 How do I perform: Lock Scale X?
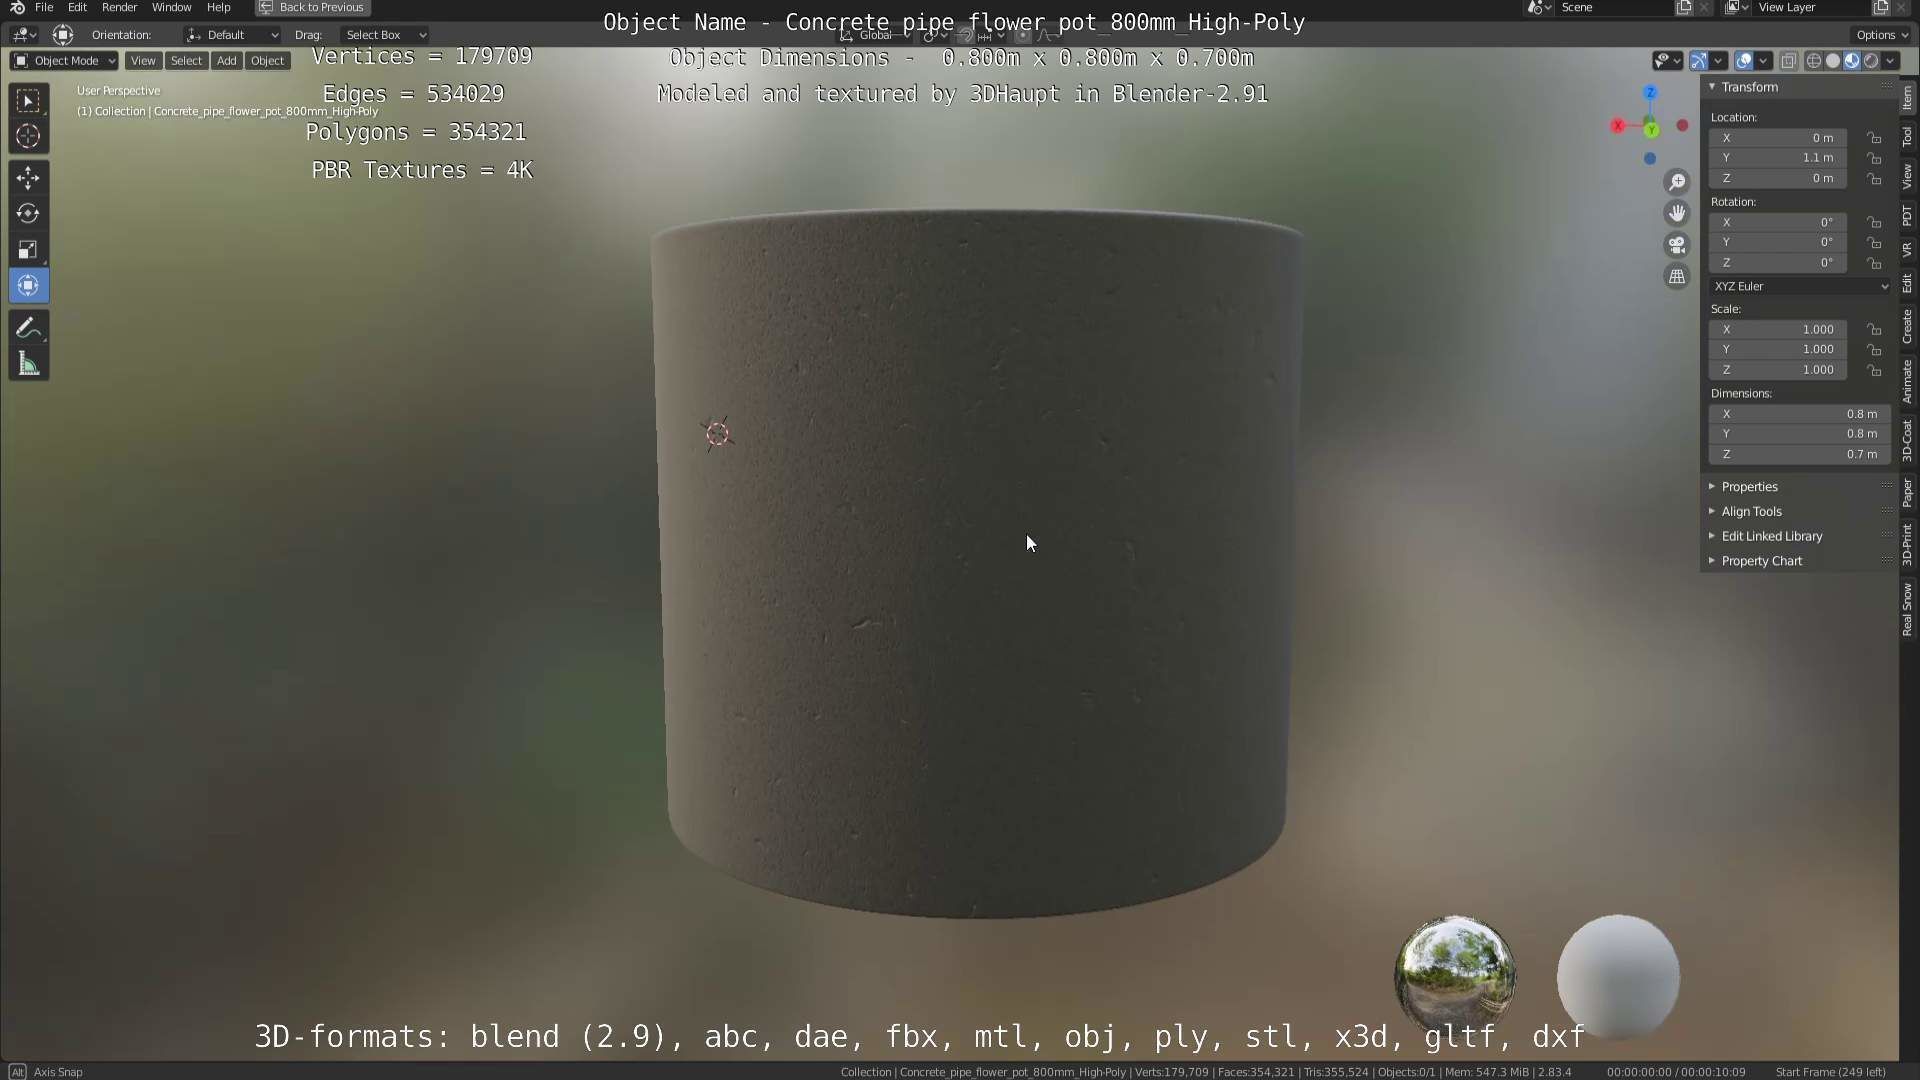[1875, 329]
